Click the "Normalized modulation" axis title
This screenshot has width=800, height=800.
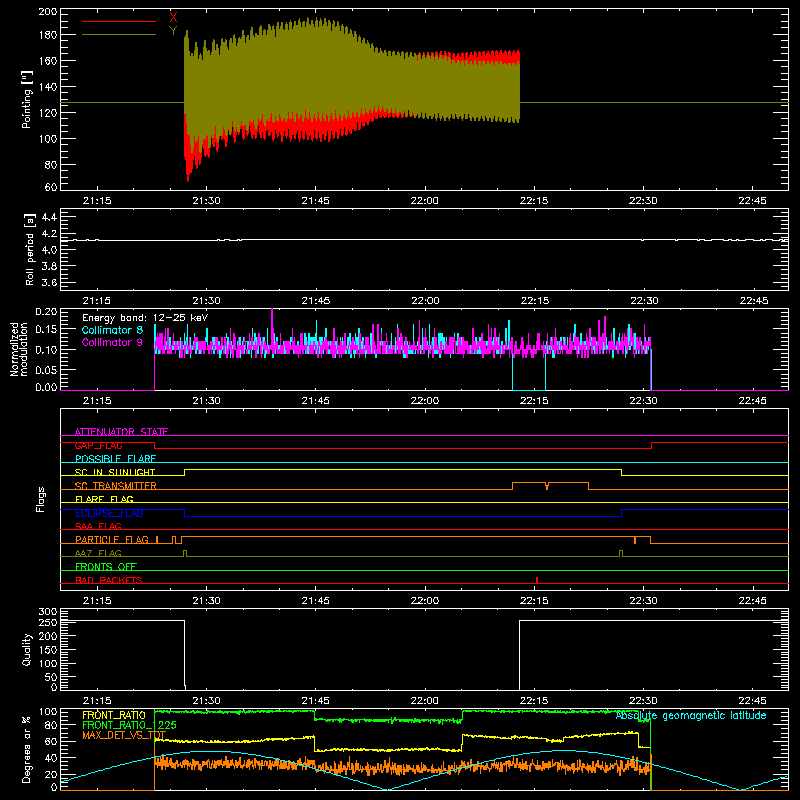[x=20, y=349]
